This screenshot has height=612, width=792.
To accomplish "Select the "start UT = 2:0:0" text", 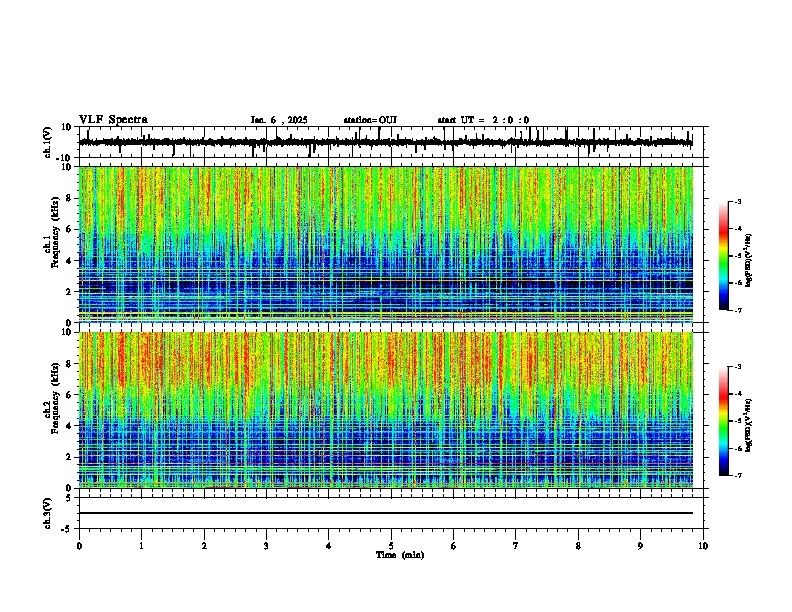I will coord(483,120).
